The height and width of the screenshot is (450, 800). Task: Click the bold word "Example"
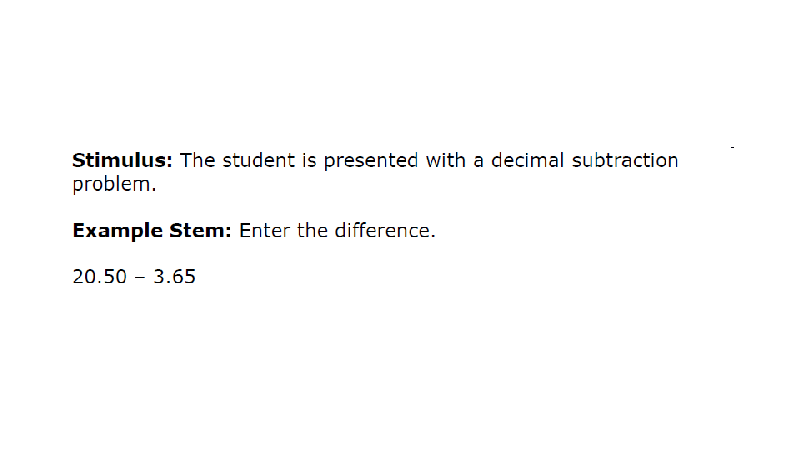(x=117, y=232)
